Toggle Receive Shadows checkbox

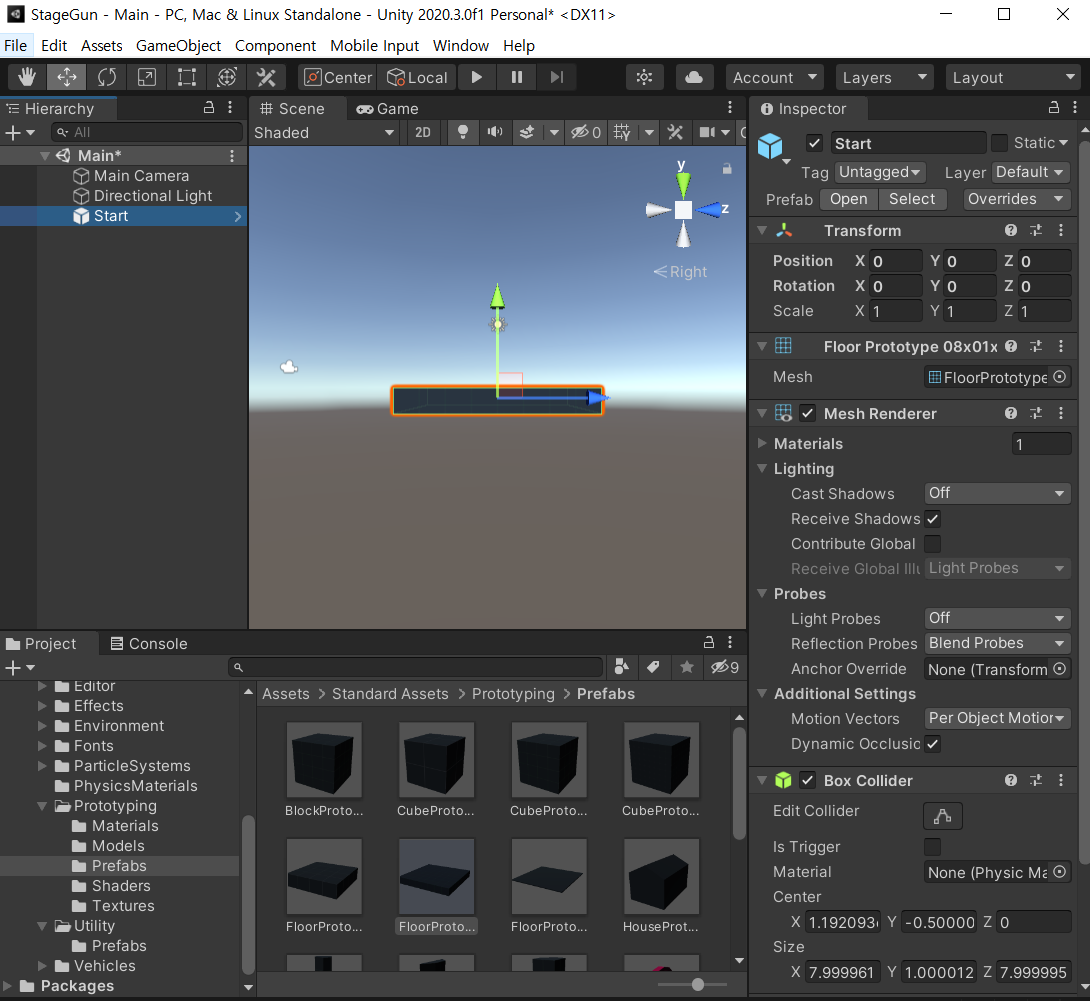[x=933, y=519]
